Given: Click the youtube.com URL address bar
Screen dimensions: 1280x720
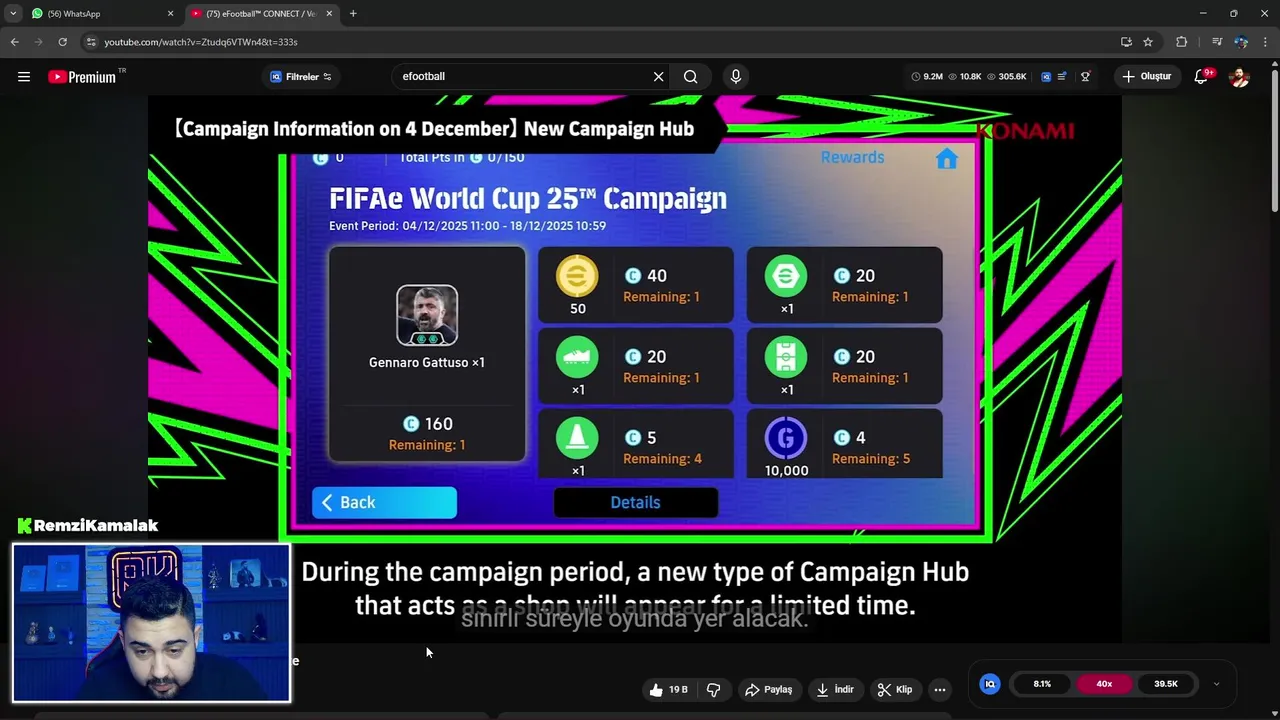Looking at the screenshot, I should coord(600,42).
